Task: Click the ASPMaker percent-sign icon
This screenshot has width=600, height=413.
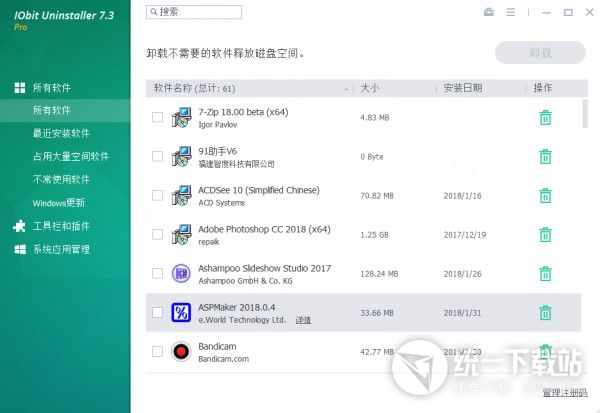Action: click(181, 313)
